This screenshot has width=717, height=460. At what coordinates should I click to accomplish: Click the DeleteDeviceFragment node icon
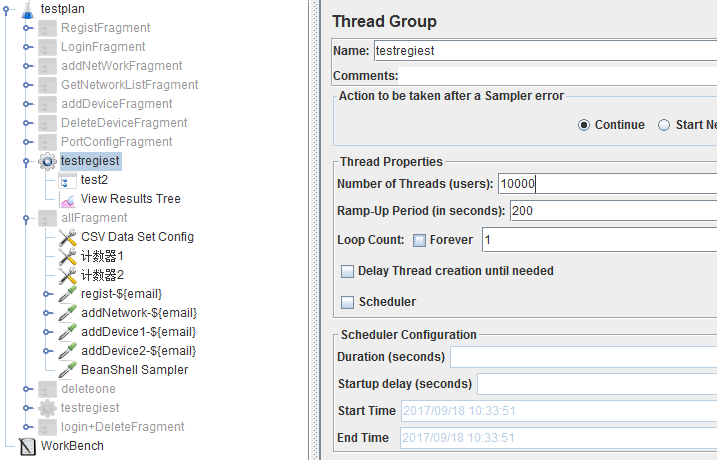(47, 123)
